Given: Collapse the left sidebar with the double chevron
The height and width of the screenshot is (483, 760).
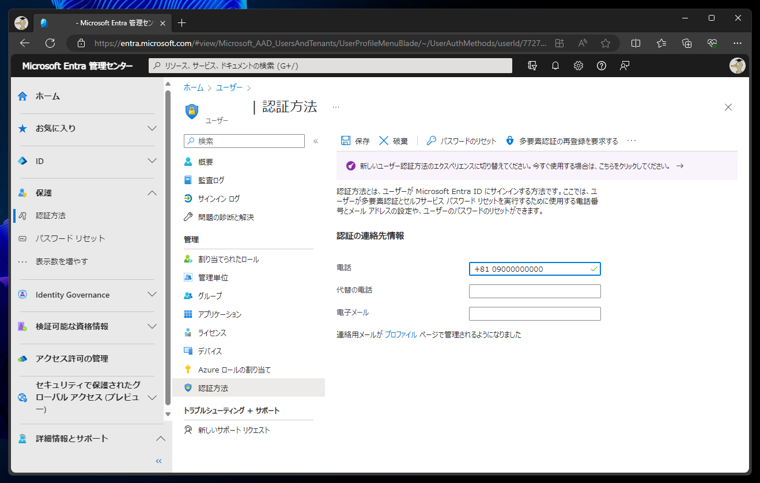Looking at the screenshot, I should click(158, 461).
